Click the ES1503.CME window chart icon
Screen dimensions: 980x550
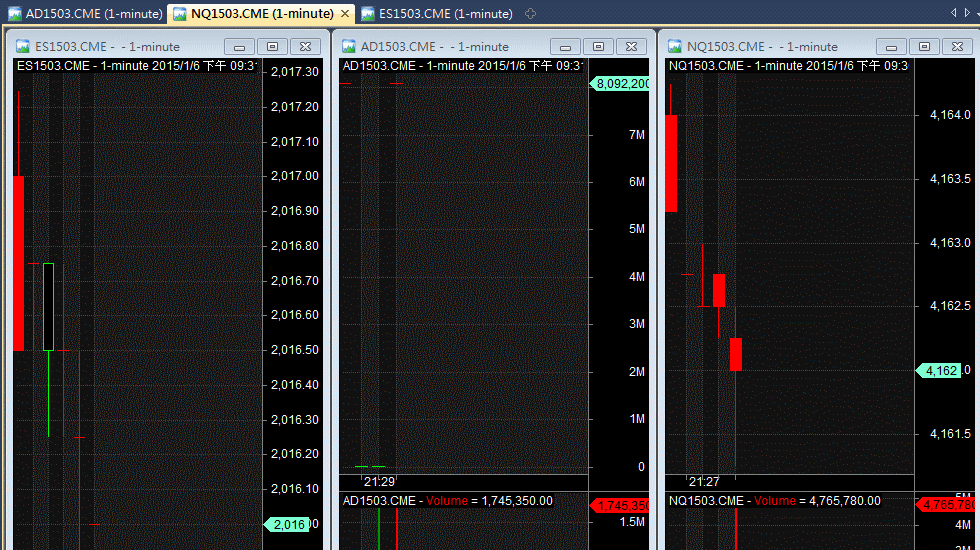(x=23, y=46)
